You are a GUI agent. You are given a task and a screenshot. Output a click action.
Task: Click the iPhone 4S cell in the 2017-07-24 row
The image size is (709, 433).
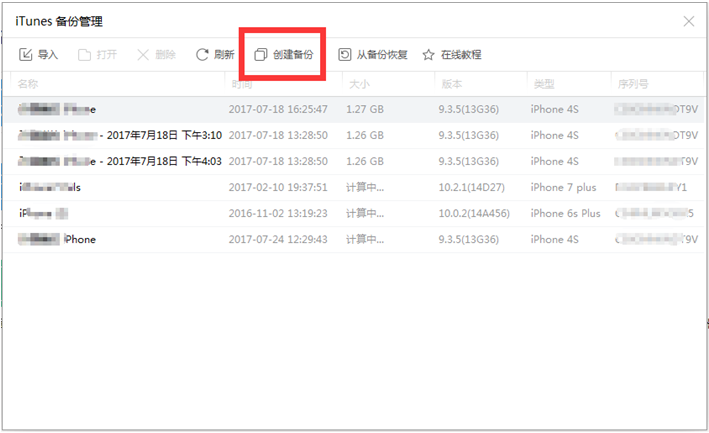click(554, 239)
